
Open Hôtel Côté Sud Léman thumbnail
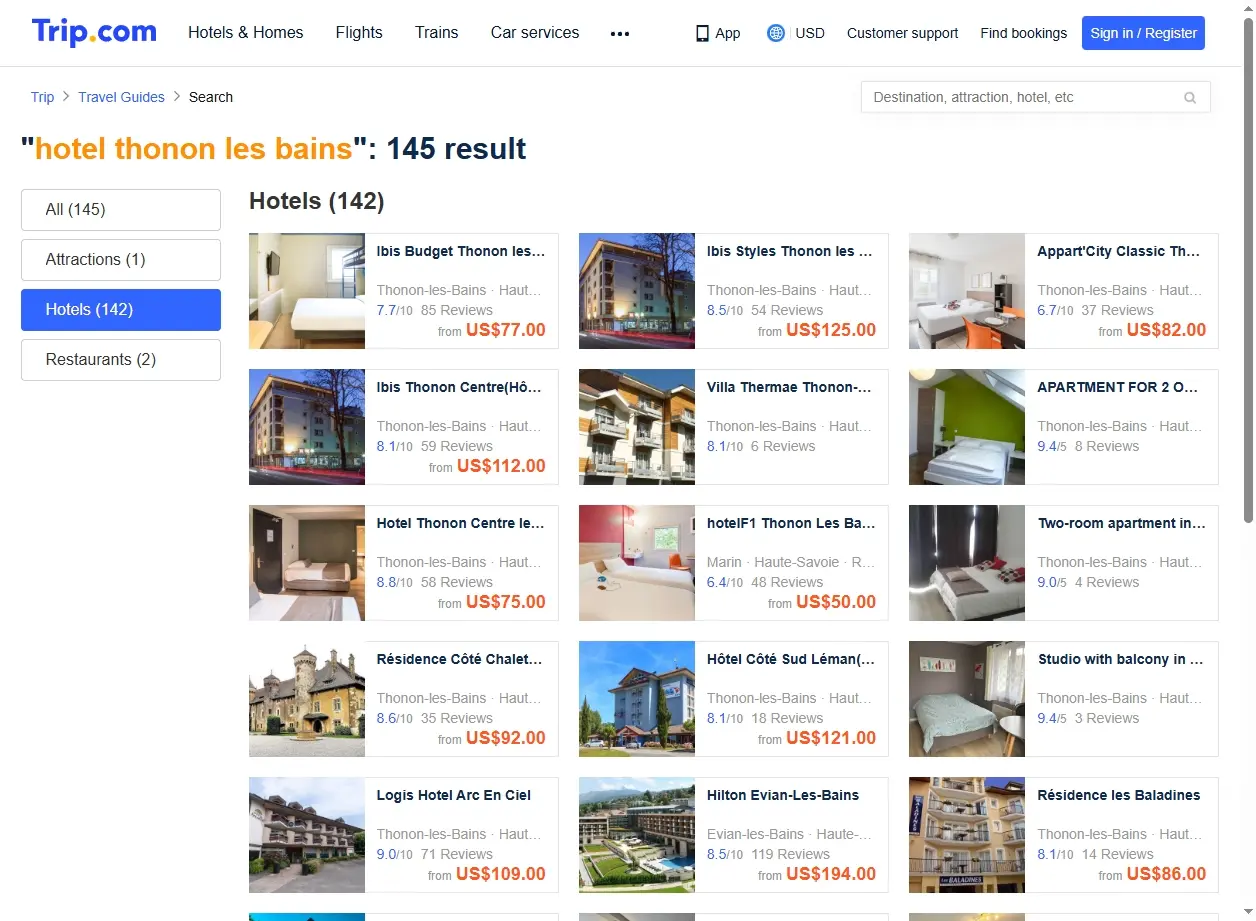[637, 699]
